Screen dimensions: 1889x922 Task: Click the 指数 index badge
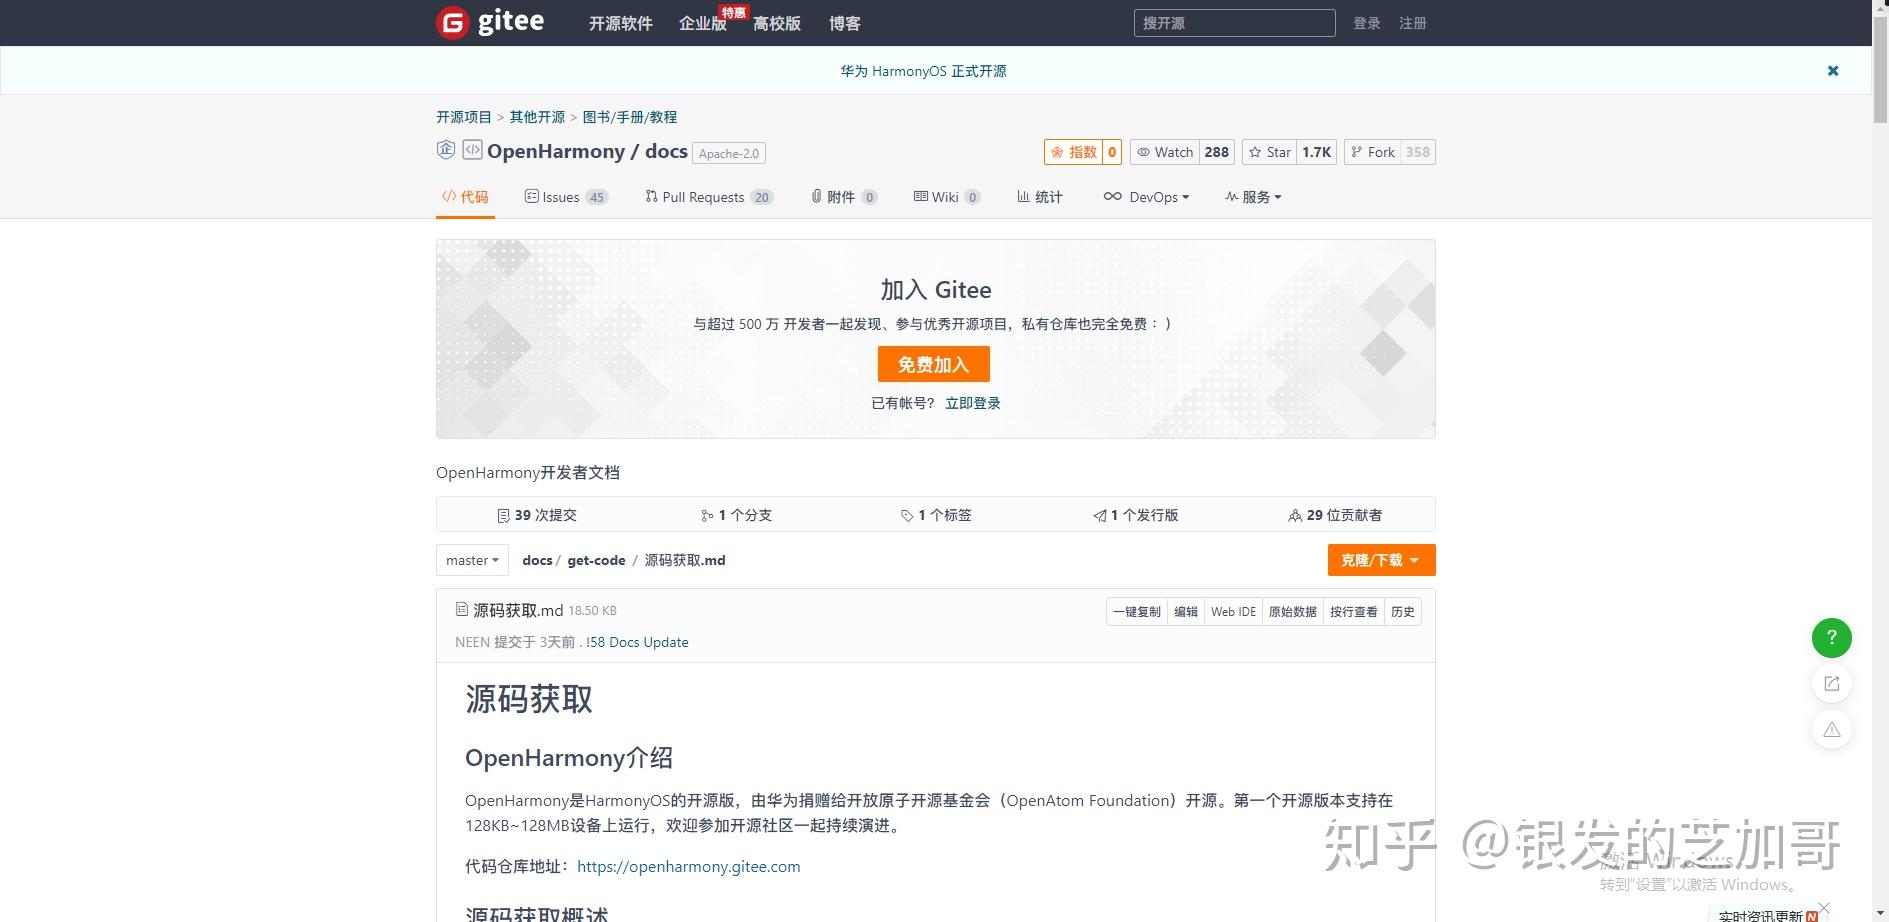(x=1074, y=152)
